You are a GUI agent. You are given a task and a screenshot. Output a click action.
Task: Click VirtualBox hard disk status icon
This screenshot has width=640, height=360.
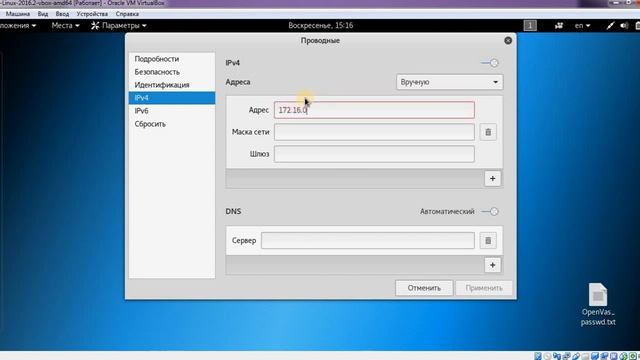pyautogui.click(x=538, y=356)
